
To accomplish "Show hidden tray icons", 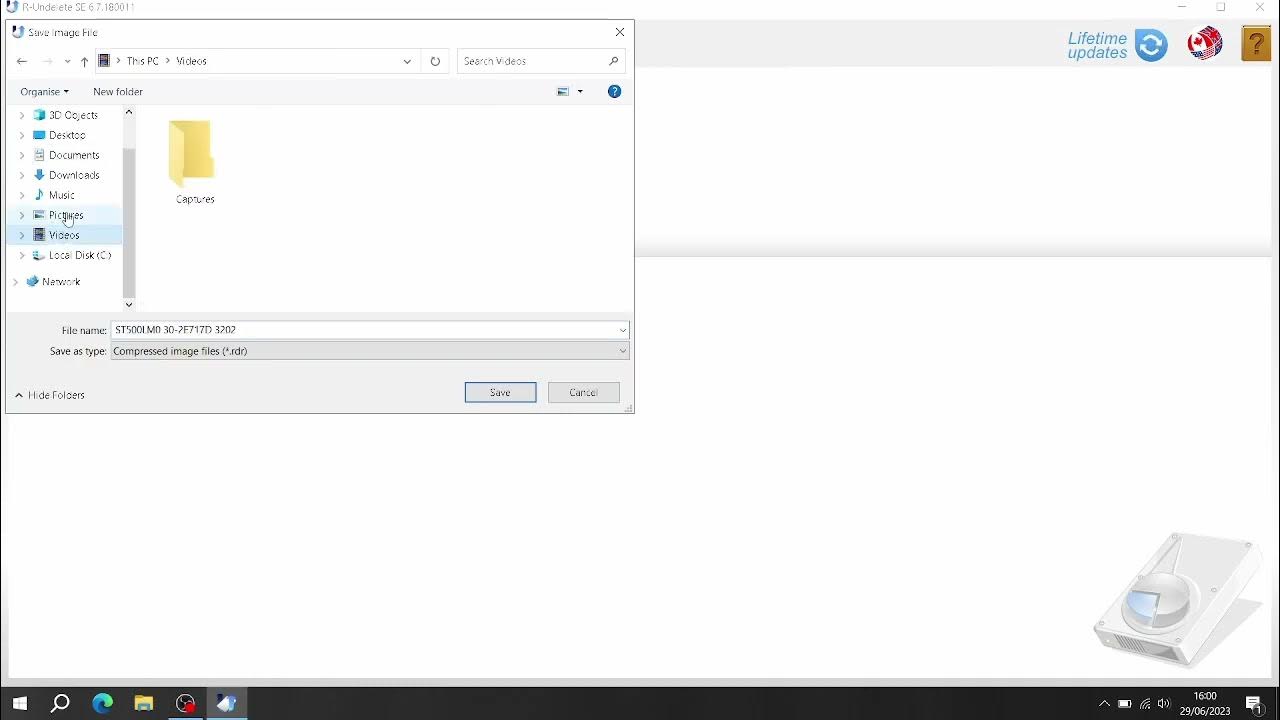I will click(1104, 703).
